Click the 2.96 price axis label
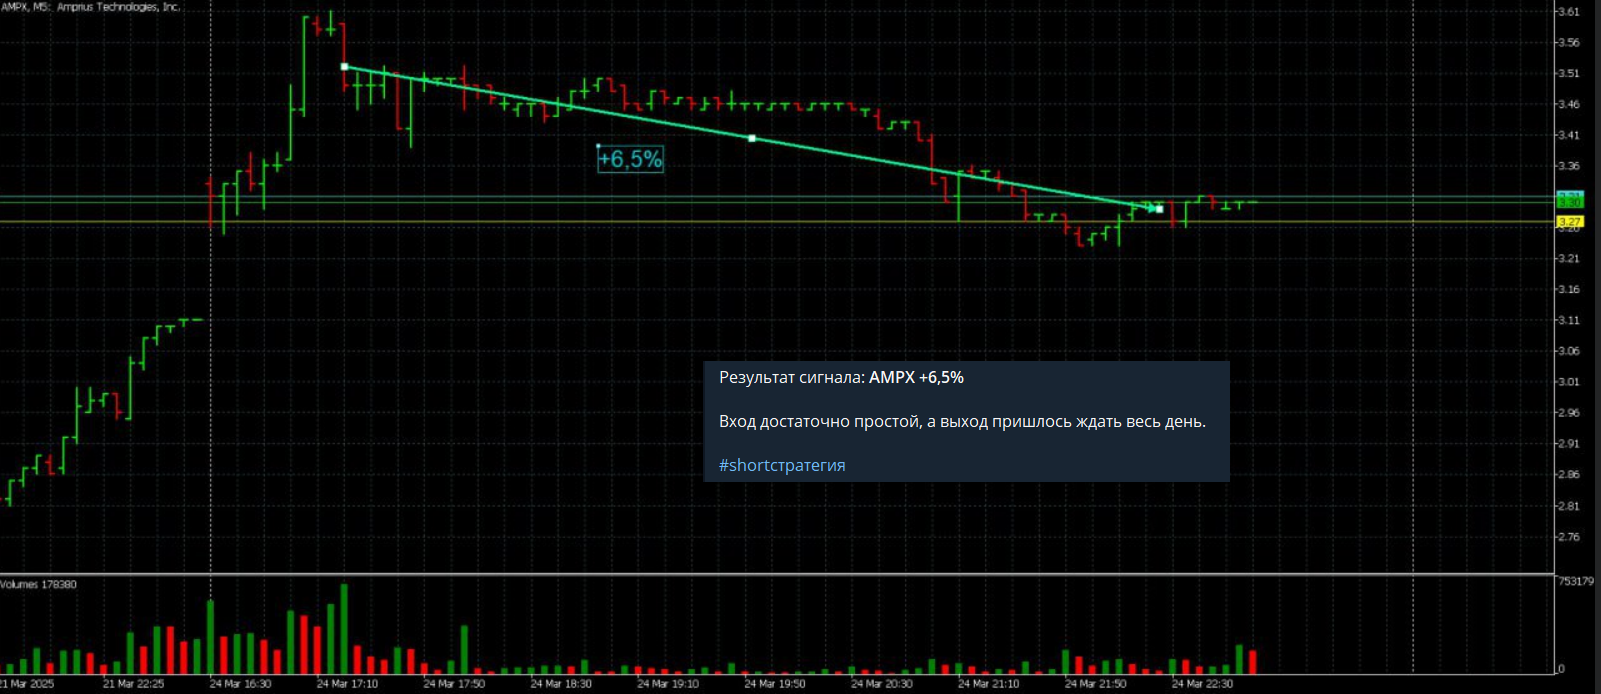This screenshot has width=1601, height=694. 1568,413
